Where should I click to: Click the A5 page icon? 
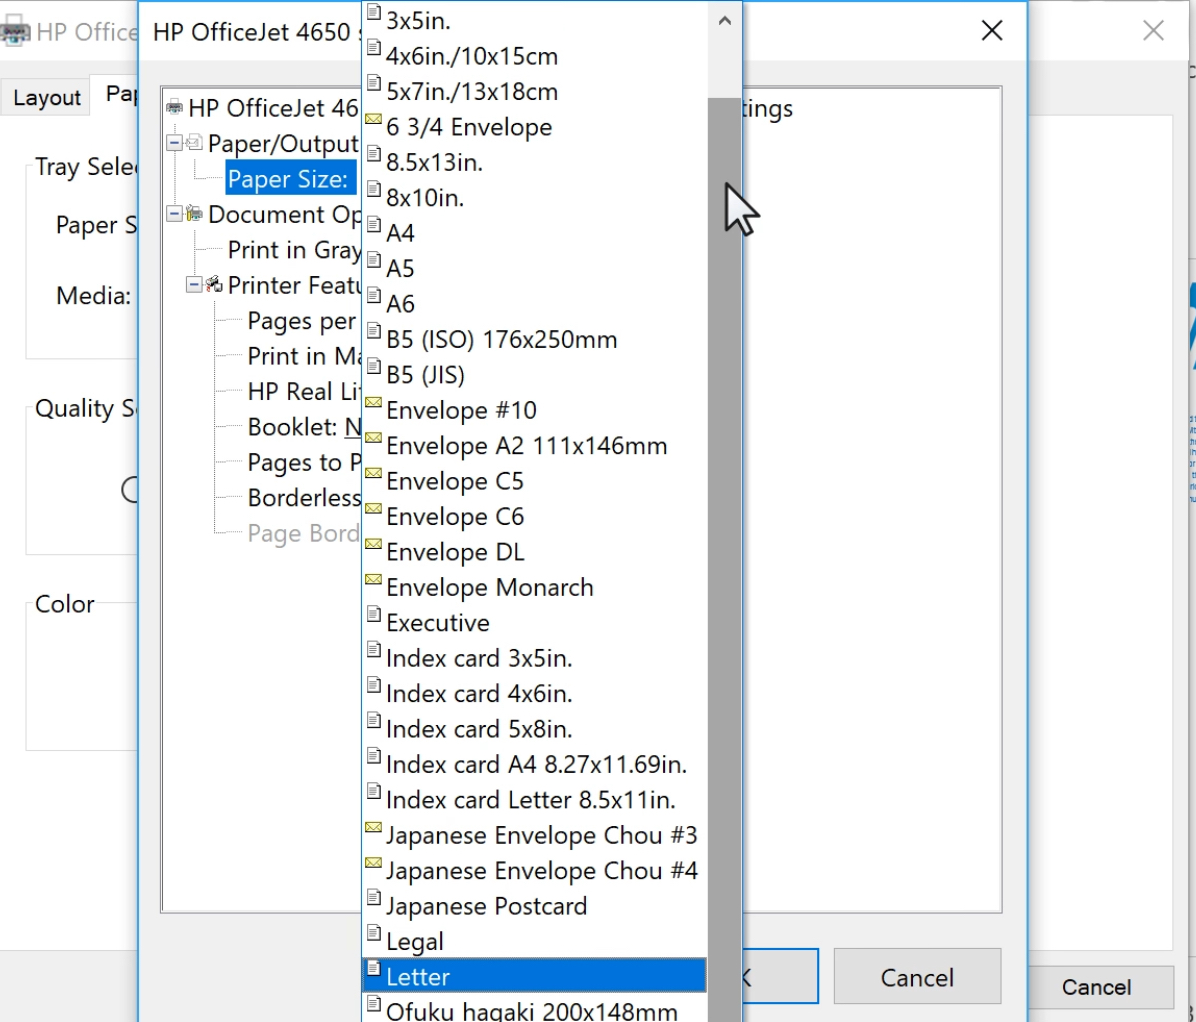(x=374, y=260)
